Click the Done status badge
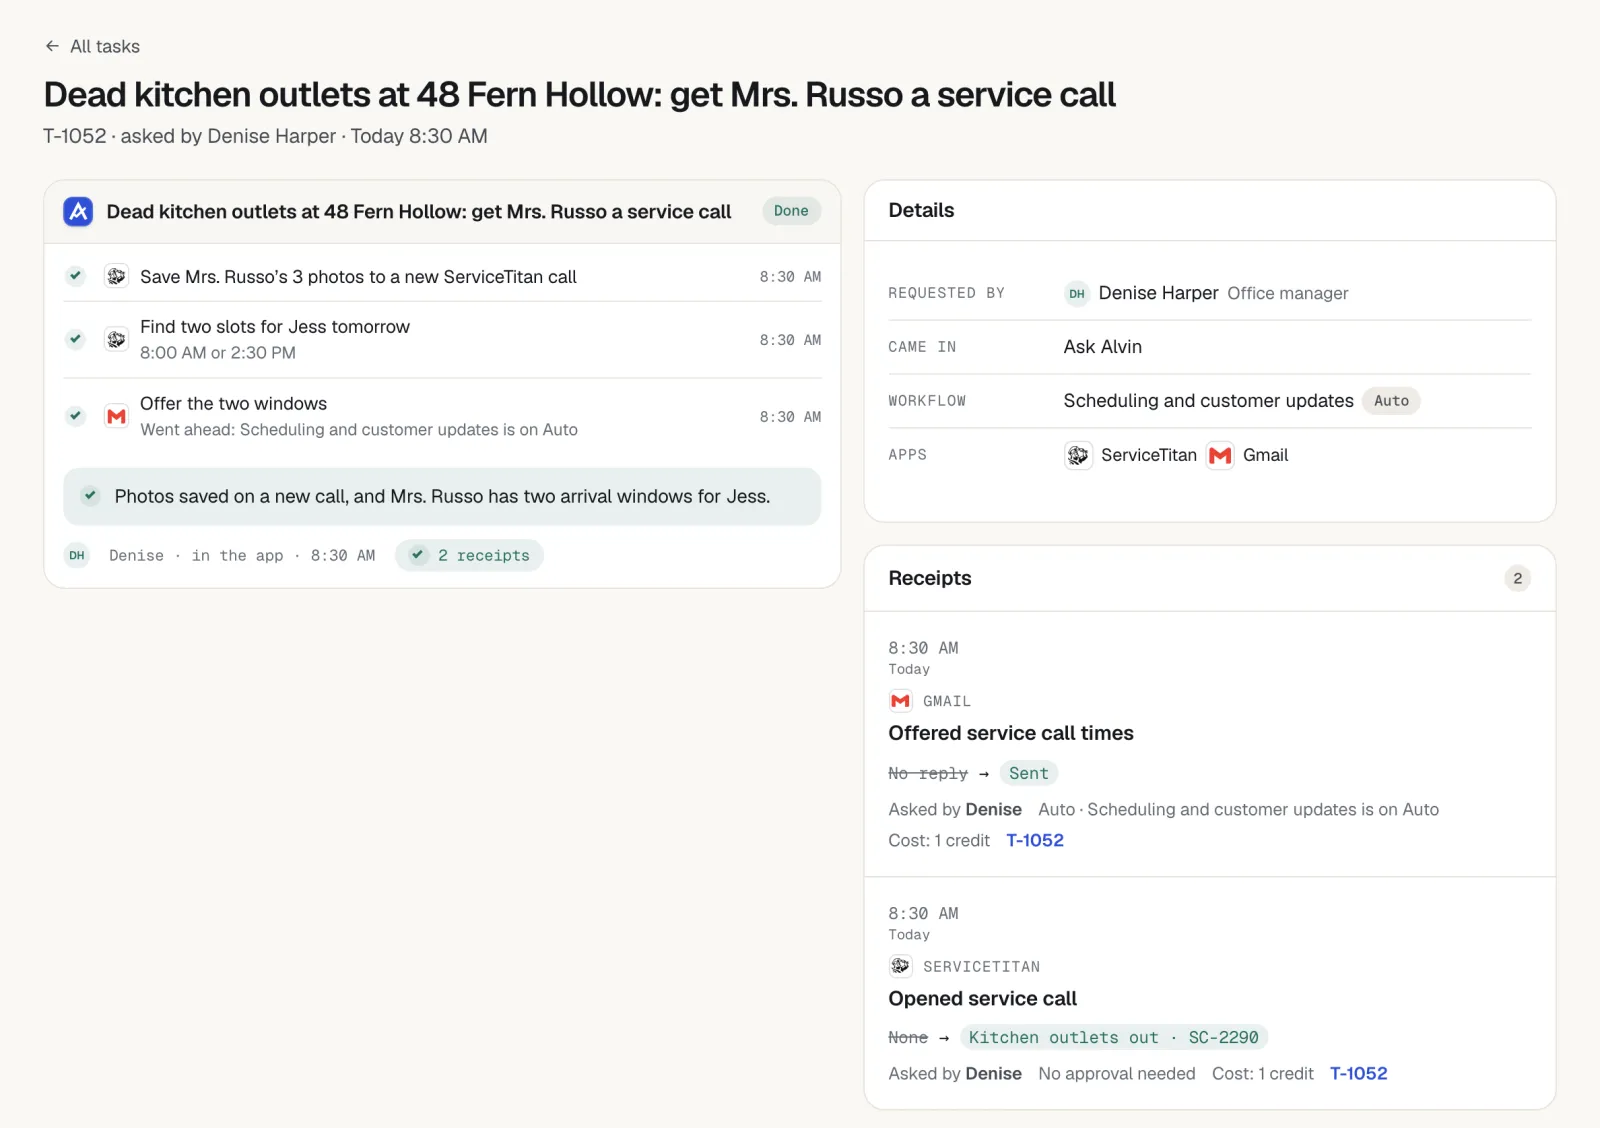1600x1128 pixels. tap(791, 211)
